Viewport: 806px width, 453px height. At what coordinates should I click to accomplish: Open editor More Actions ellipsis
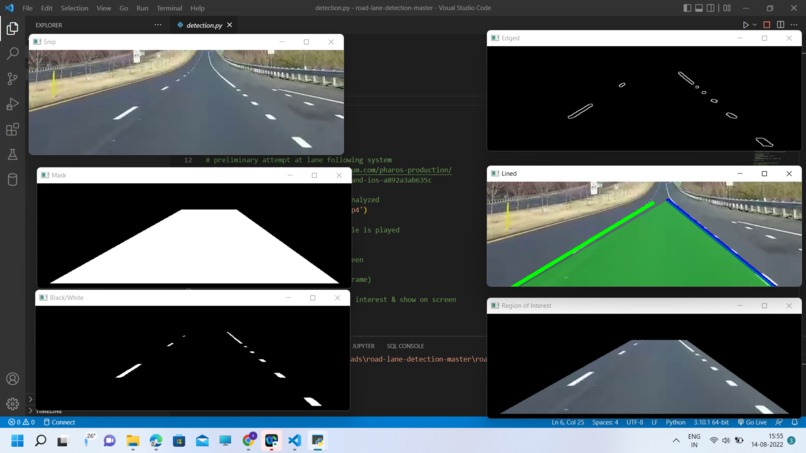[x=794, y=25]
